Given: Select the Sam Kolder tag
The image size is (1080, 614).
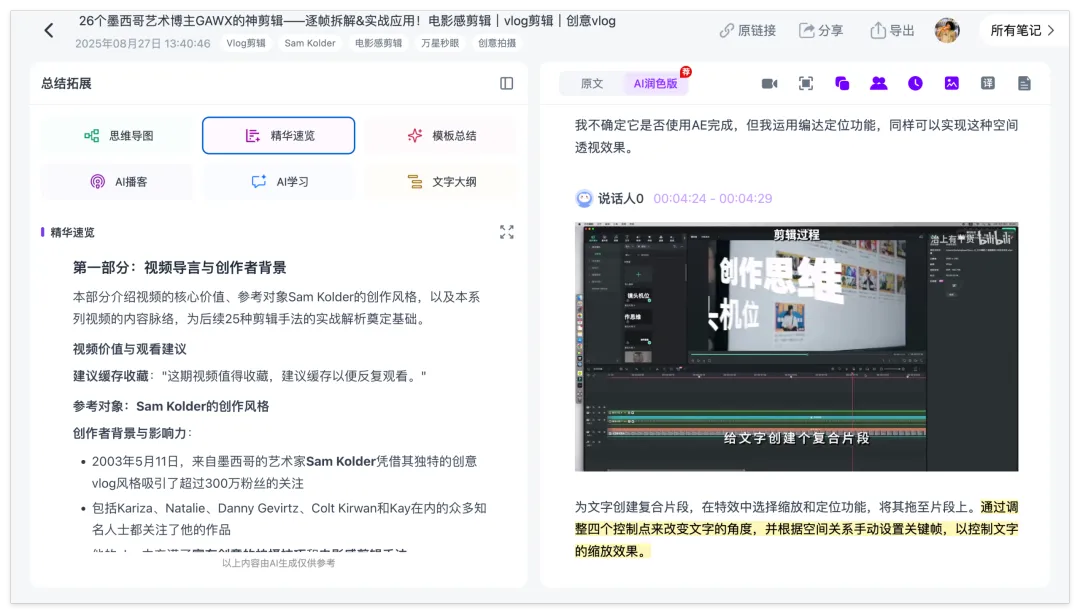Looking at the screenshot, I should [310, 43].
